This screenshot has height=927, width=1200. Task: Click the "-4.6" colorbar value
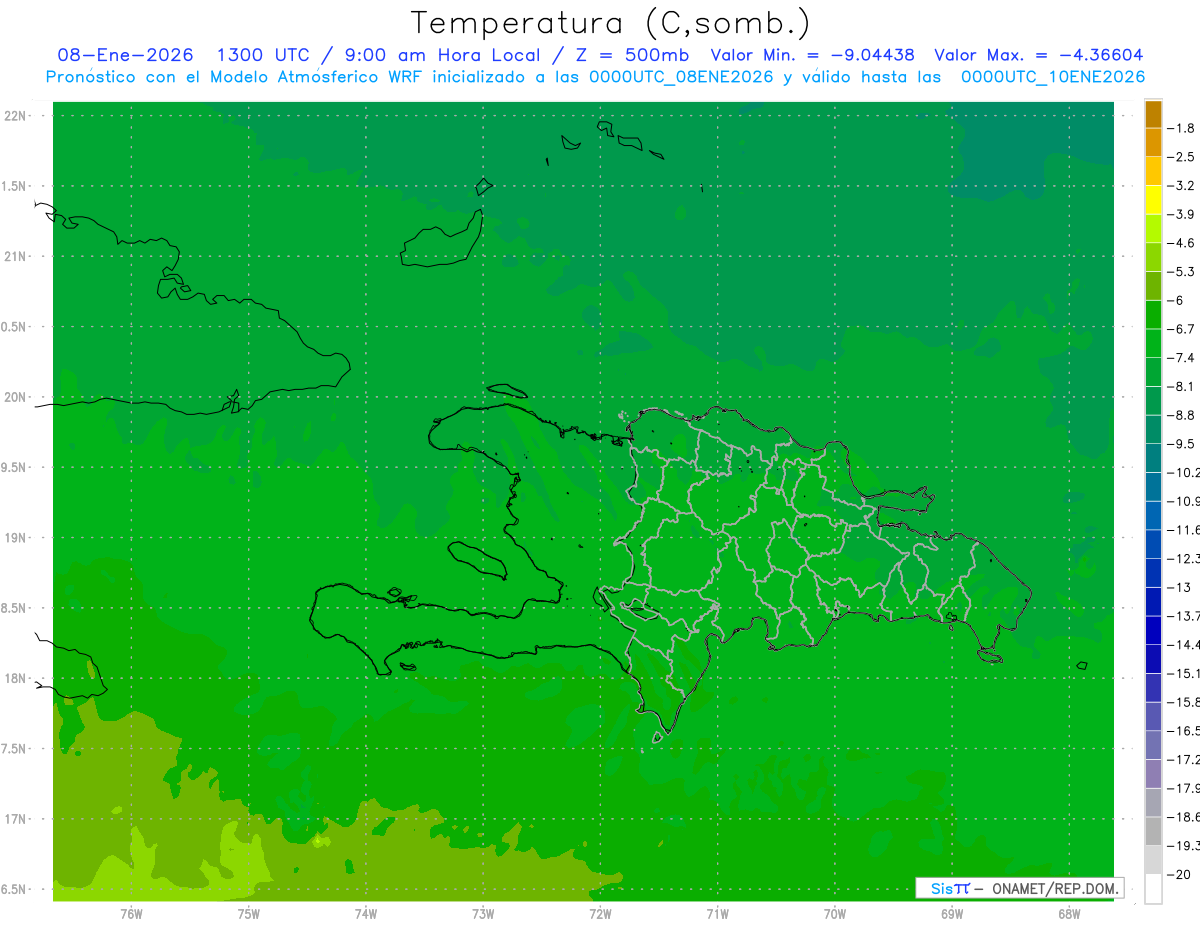pos(1182,243)
